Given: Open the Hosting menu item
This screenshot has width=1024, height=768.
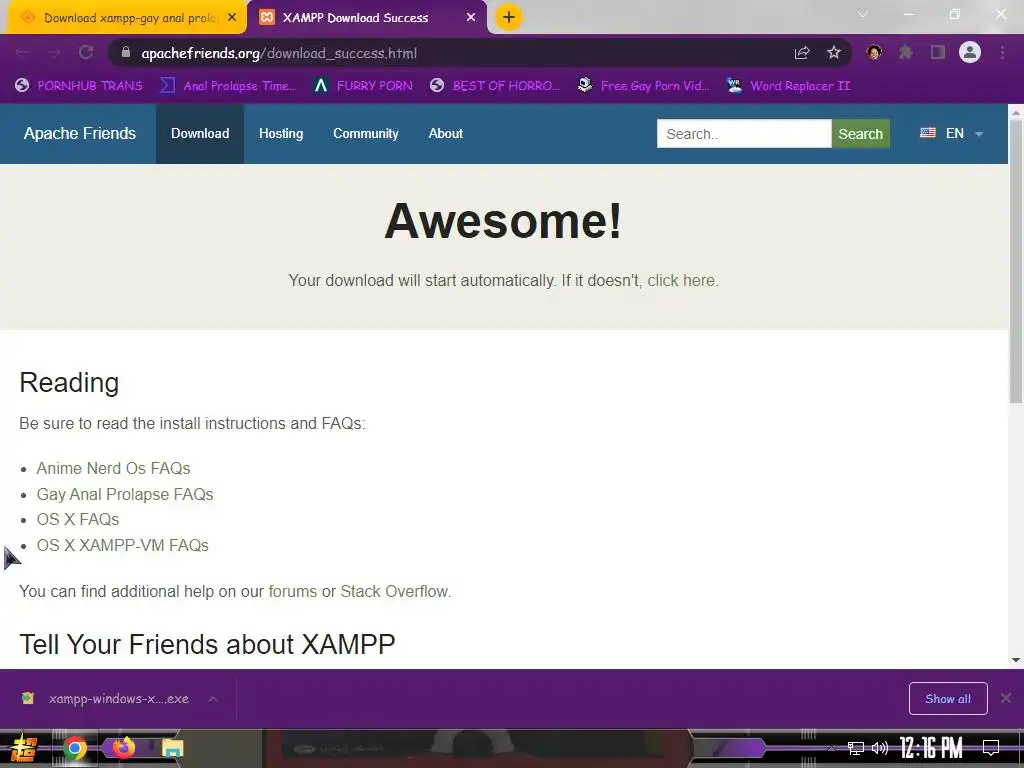Looking at the screenshot, I should 281,133.
